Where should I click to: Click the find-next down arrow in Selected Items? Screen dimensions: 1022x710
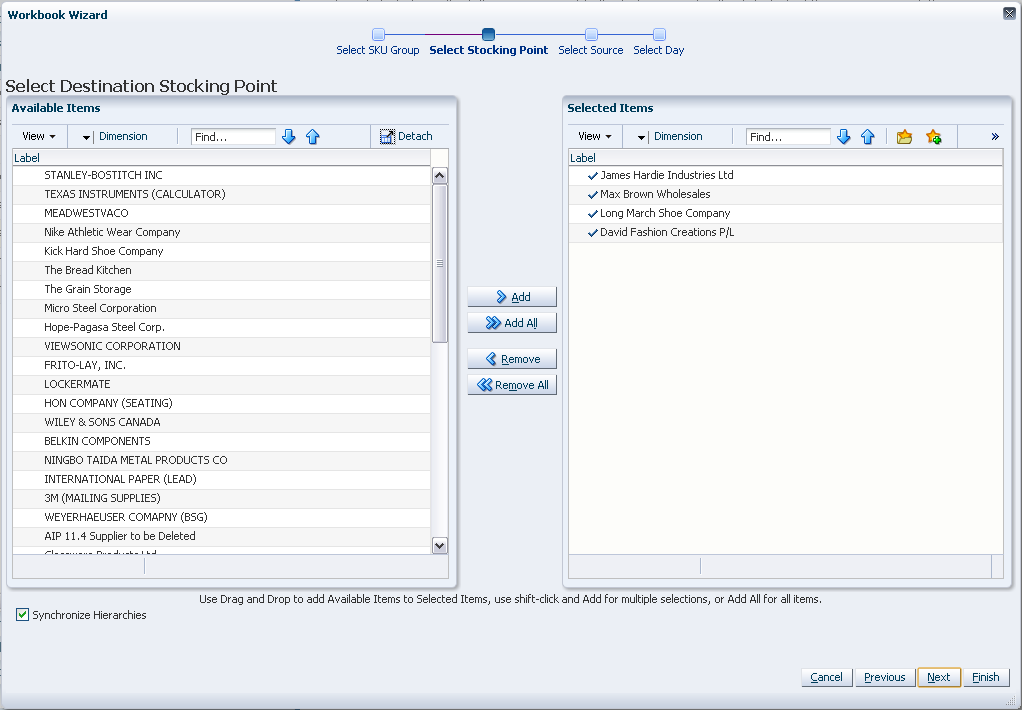[x=843, y=137]
